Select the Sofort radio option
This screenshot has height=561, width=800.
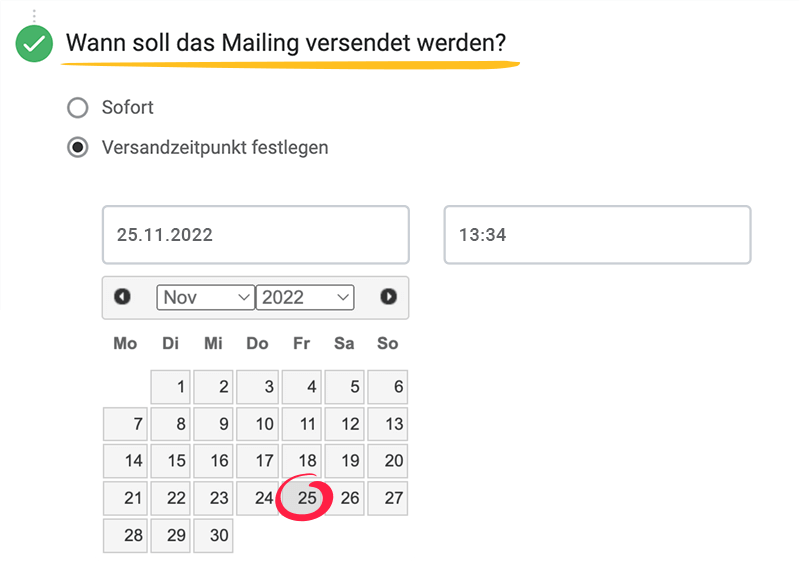(77, 107)
